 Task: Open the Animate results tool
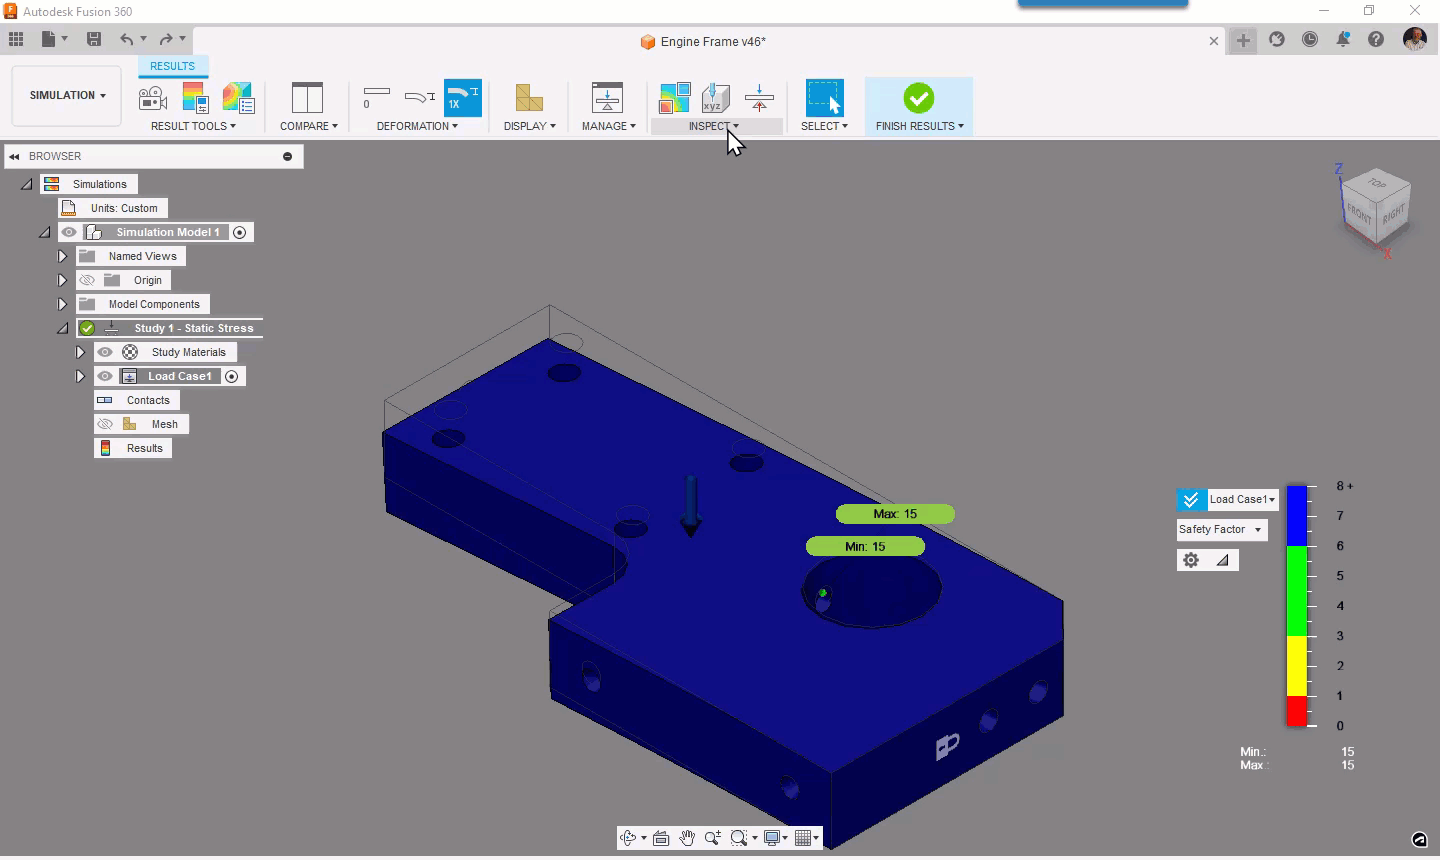coord(152,97)
